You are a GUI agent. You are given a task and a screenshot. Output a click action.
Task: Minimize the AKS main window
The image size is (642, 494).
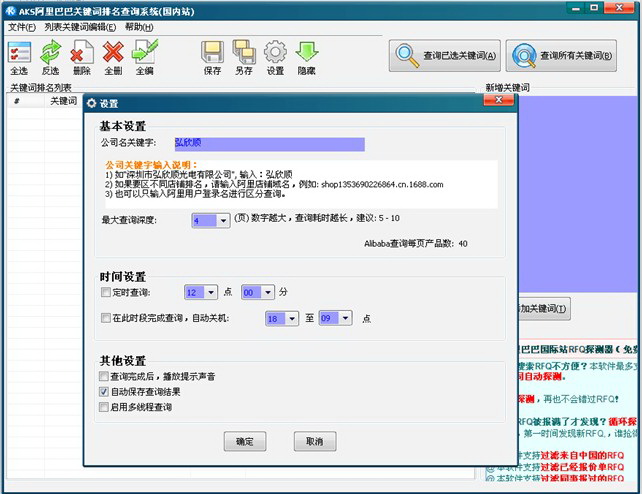tap(576, 7)
